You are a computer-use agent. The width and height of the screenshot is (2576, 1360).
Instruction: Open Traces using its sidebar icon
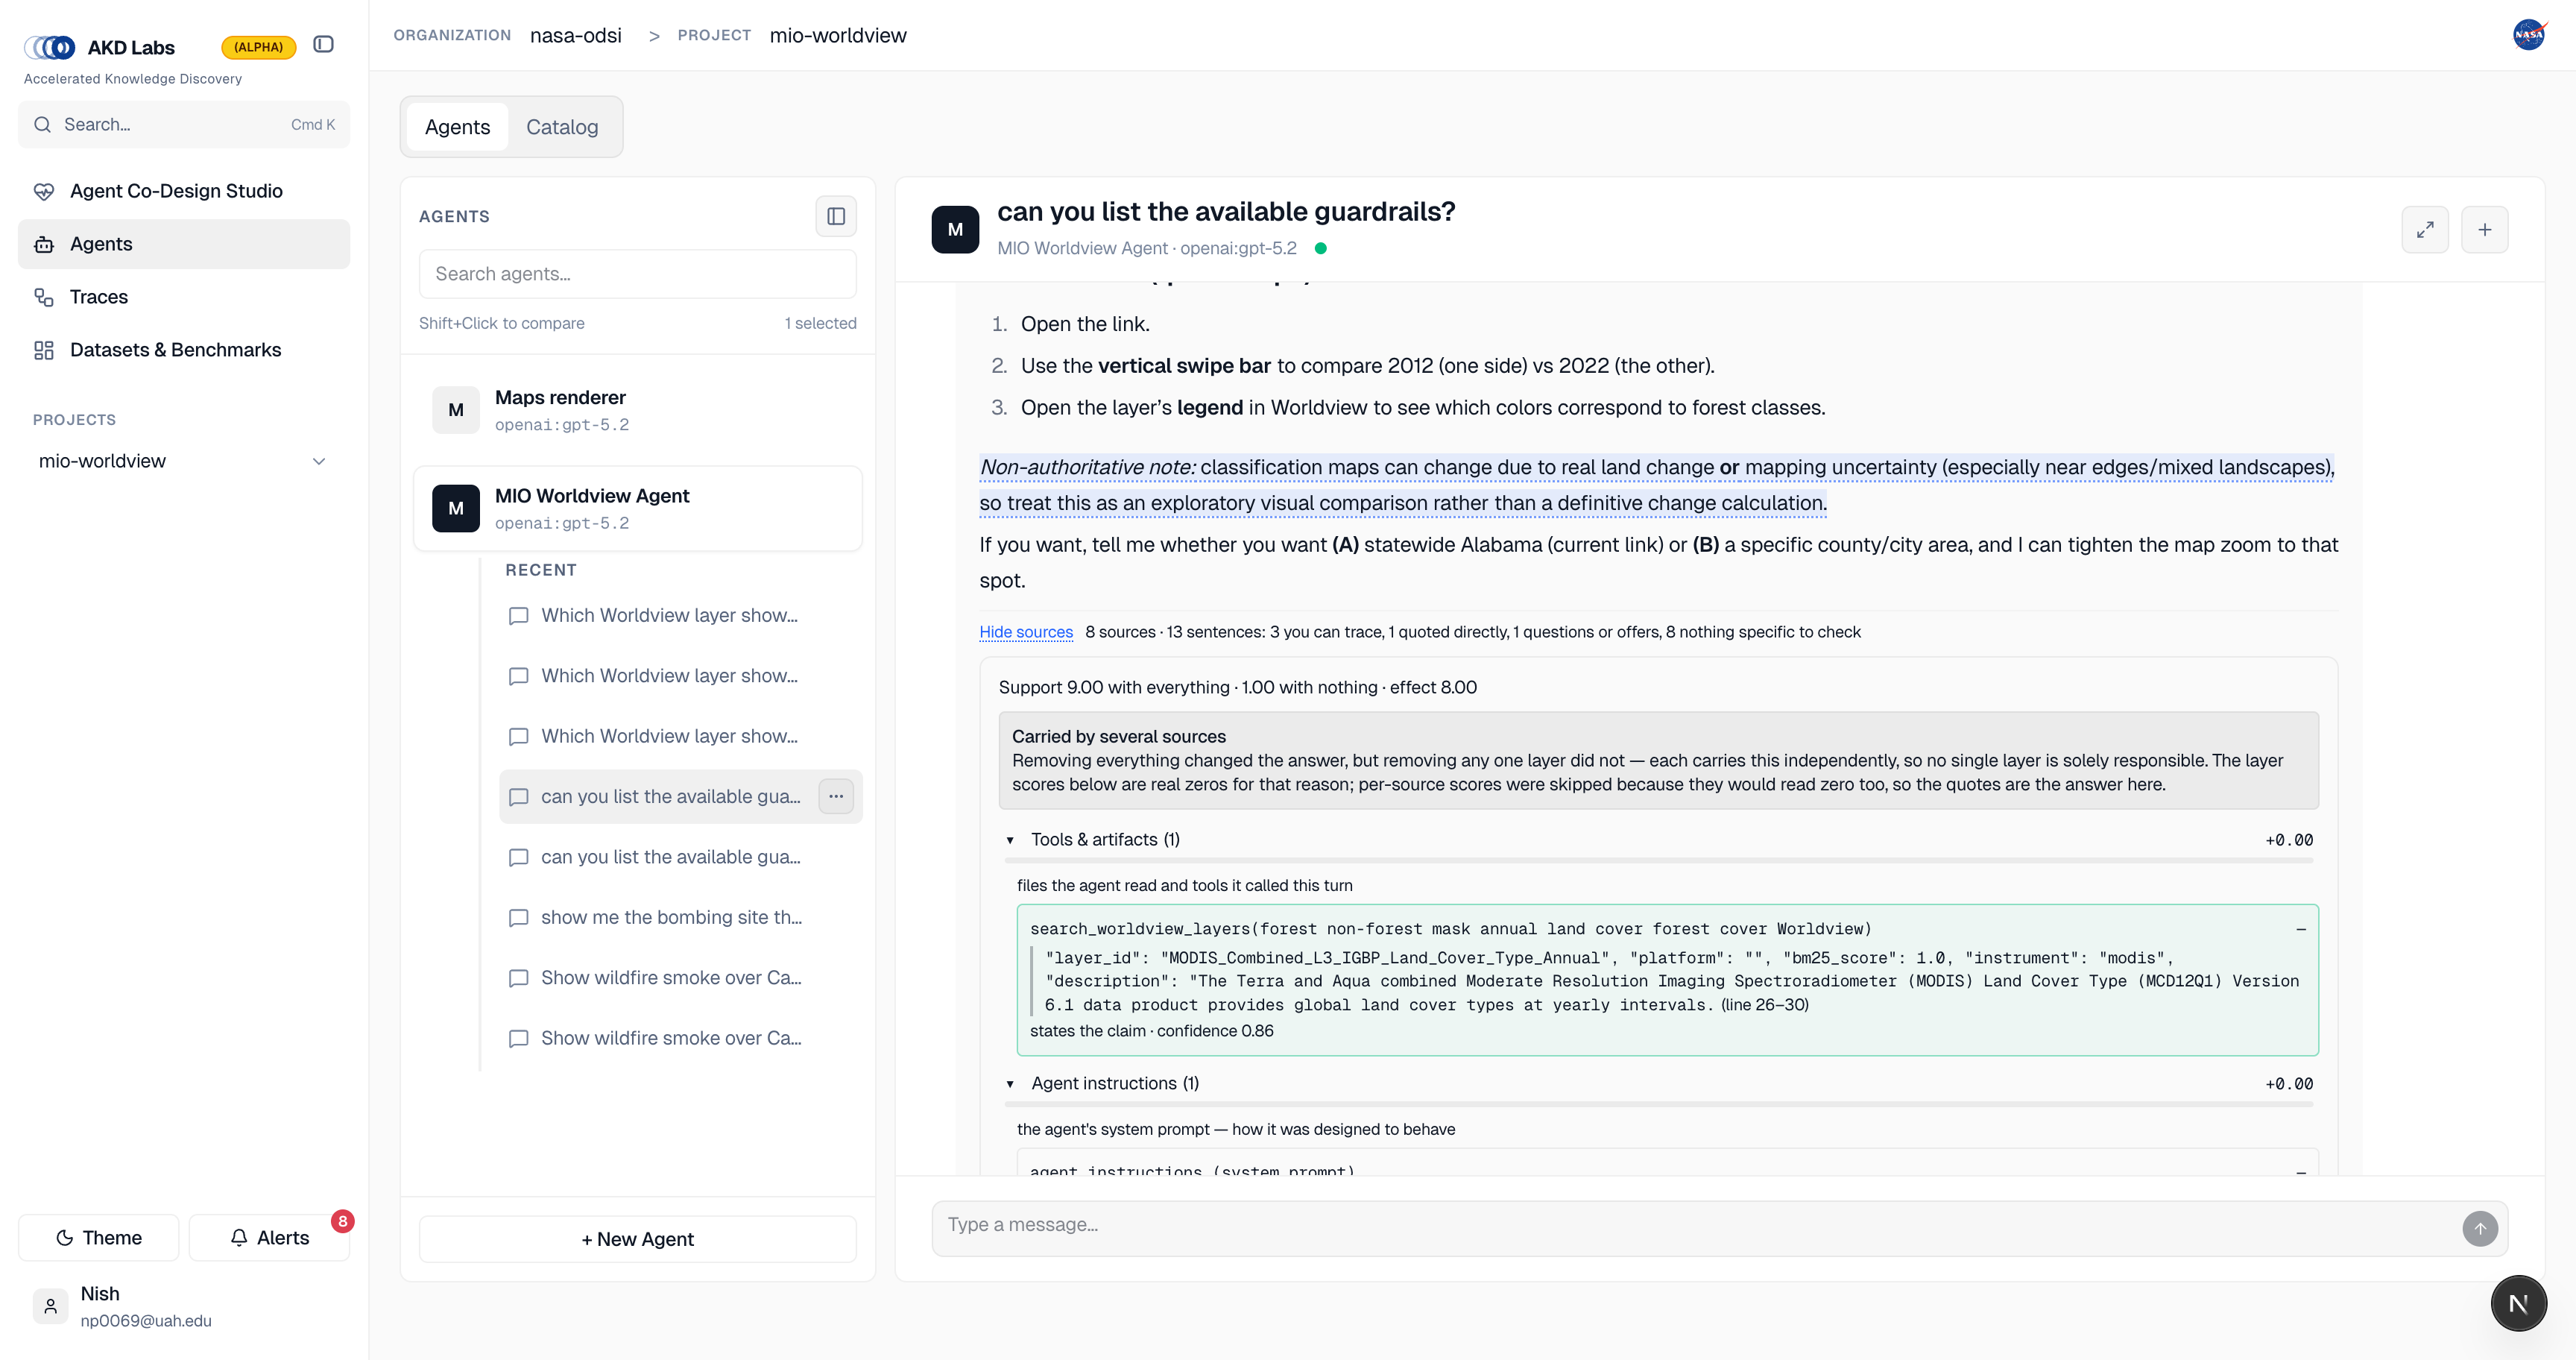[44, 297]
